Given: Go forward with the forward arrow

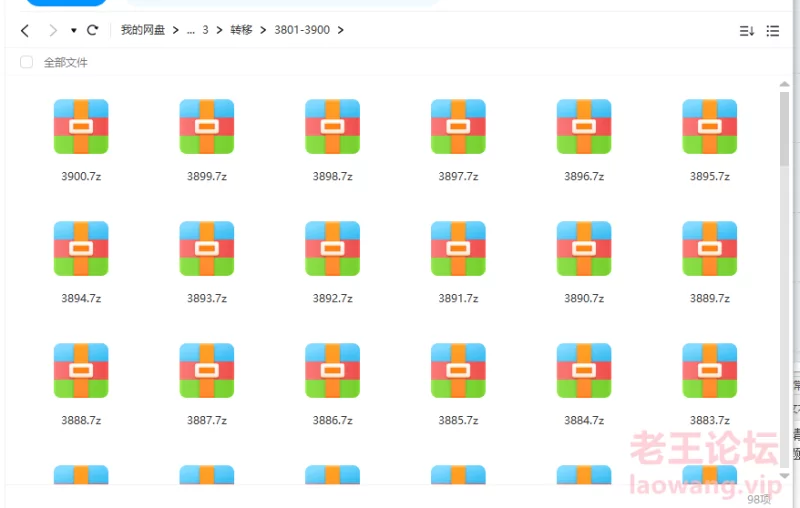Looking at the screenshot, I should 53,31.
